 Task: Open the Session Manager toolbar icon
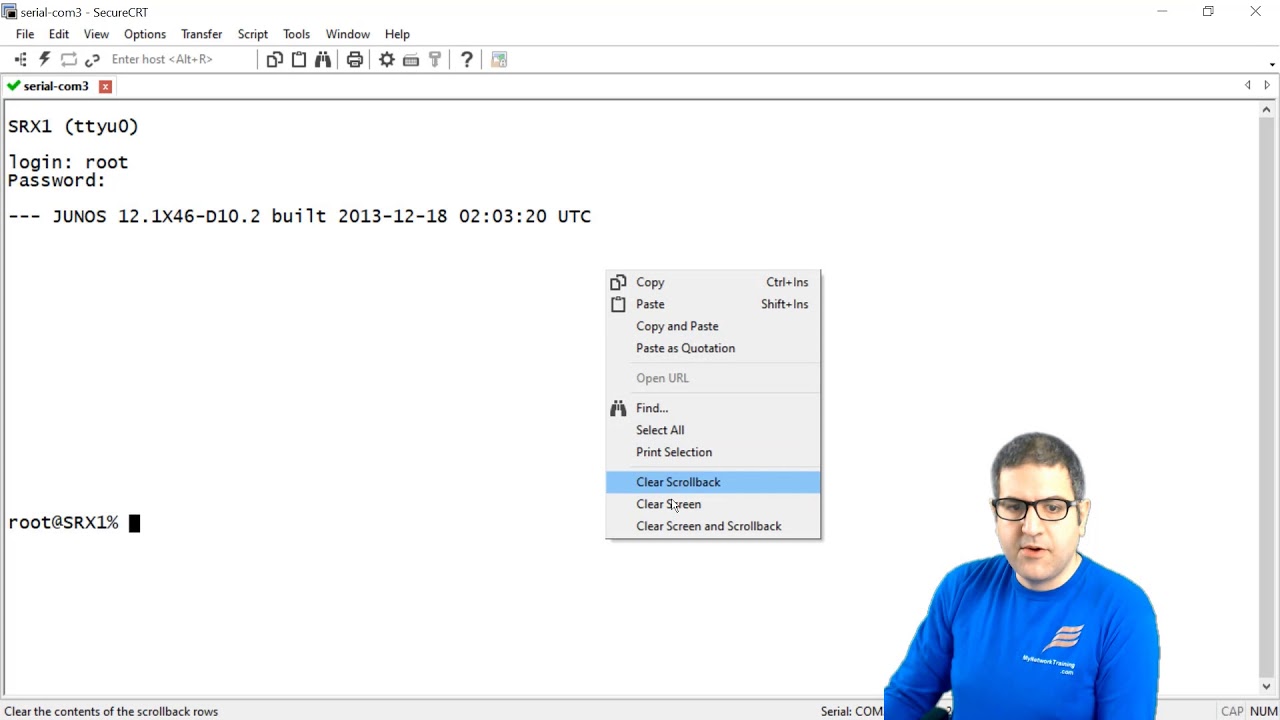(20, 60)
